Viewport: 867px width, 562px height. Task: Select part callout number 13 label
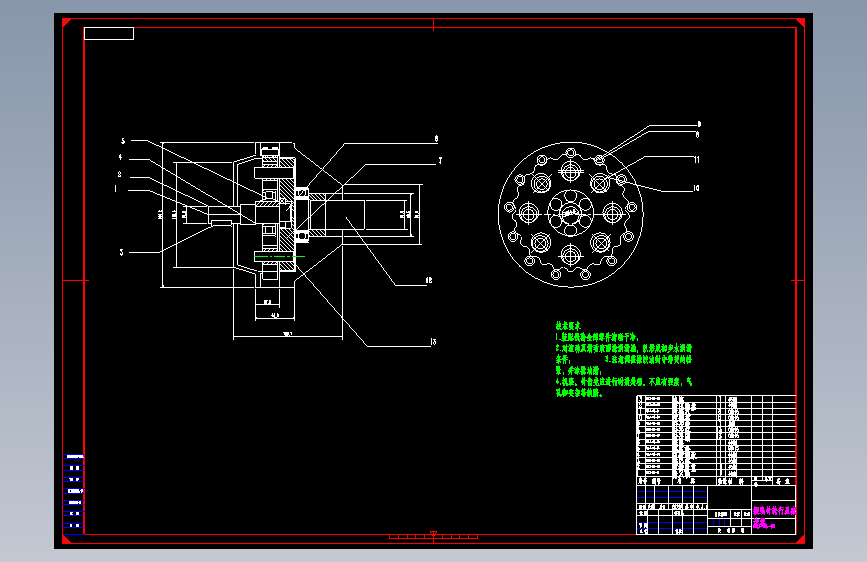pyautogui.click(x=433, y=342)
